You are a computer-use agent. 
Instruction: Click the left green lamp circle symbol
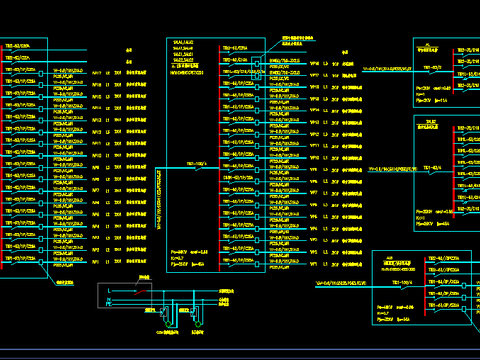[x=168, y=324]
